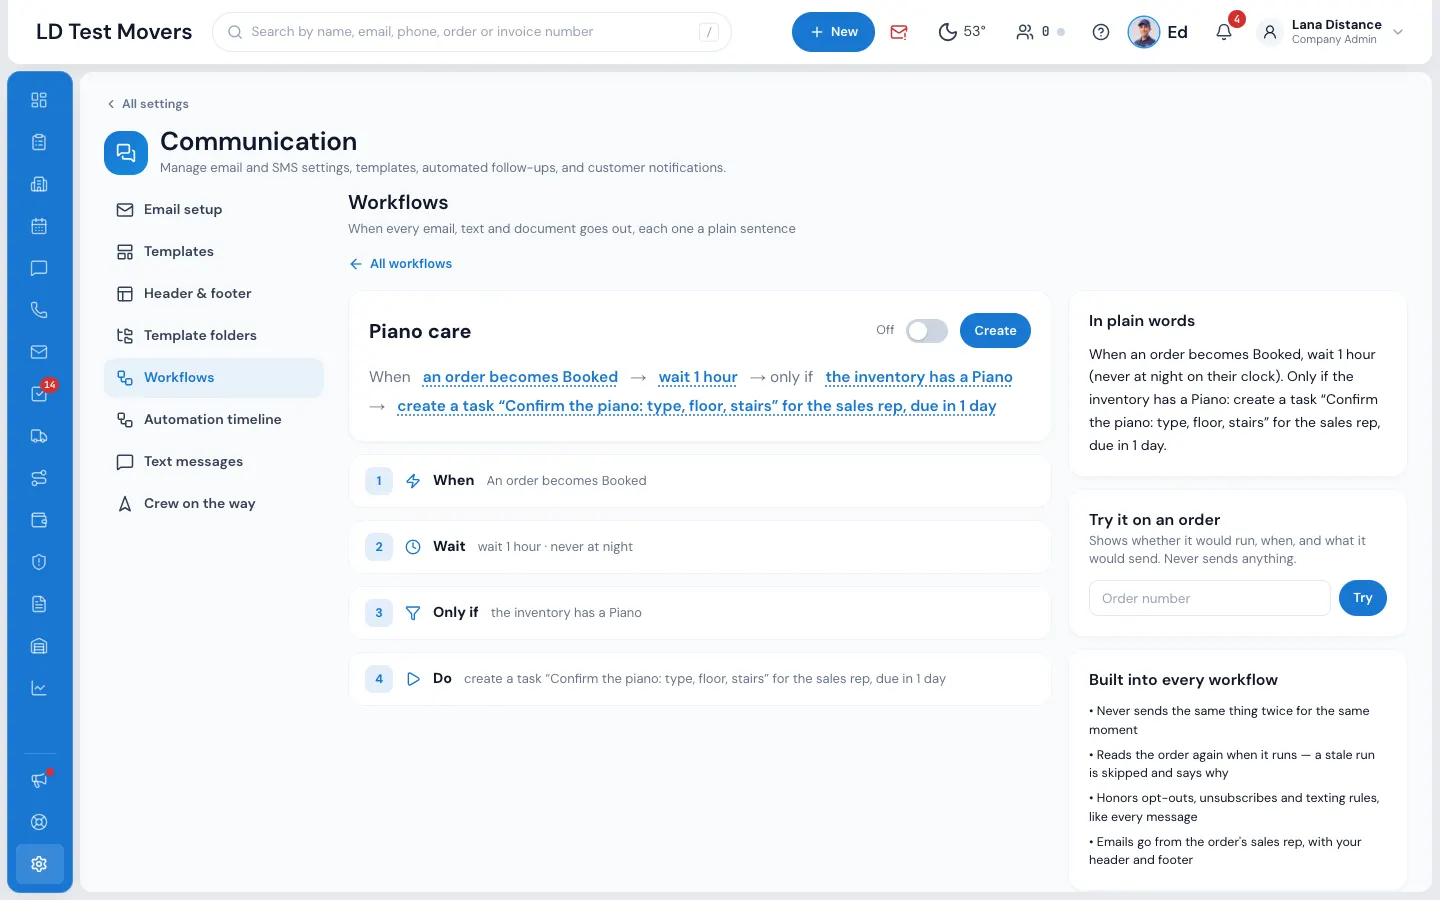Open Template folders settings
Viewport: 1440px width, 900px height.
point(214,336)
